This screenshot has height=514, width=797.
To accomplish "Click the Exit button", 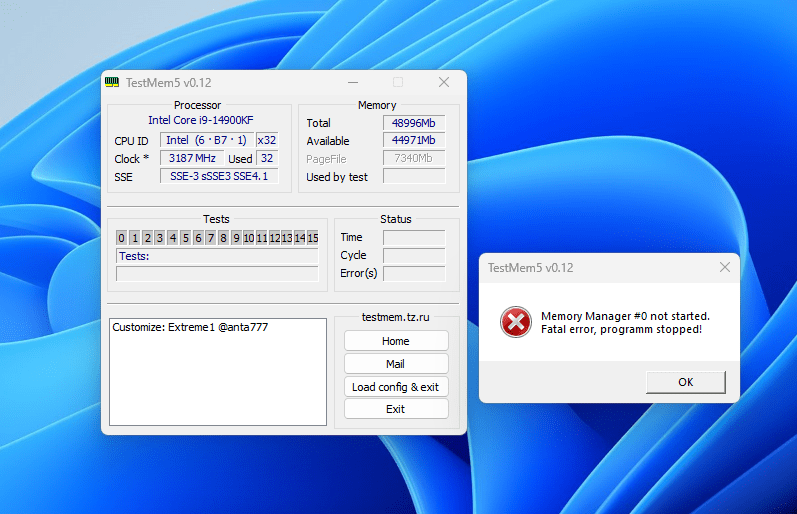I will click(396, 409).
